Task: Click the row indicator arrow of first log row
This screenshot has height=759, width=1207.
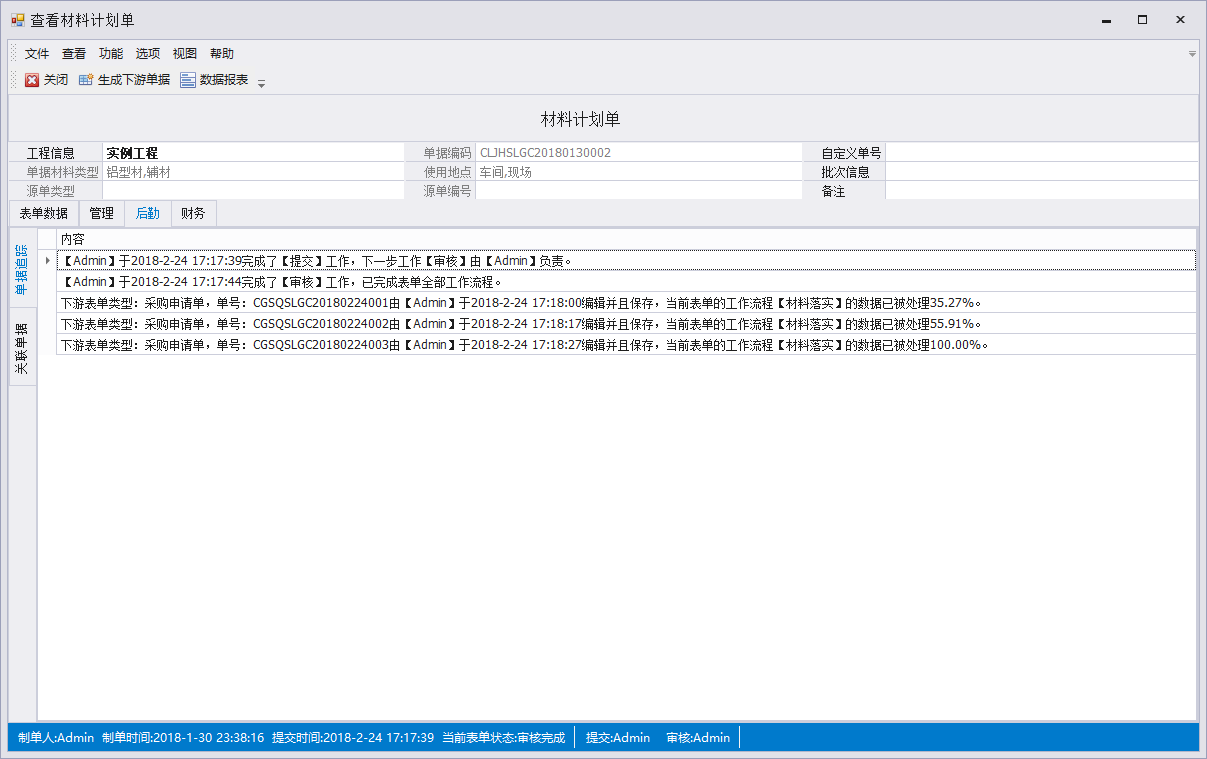Action: click(x=47, y=261)
